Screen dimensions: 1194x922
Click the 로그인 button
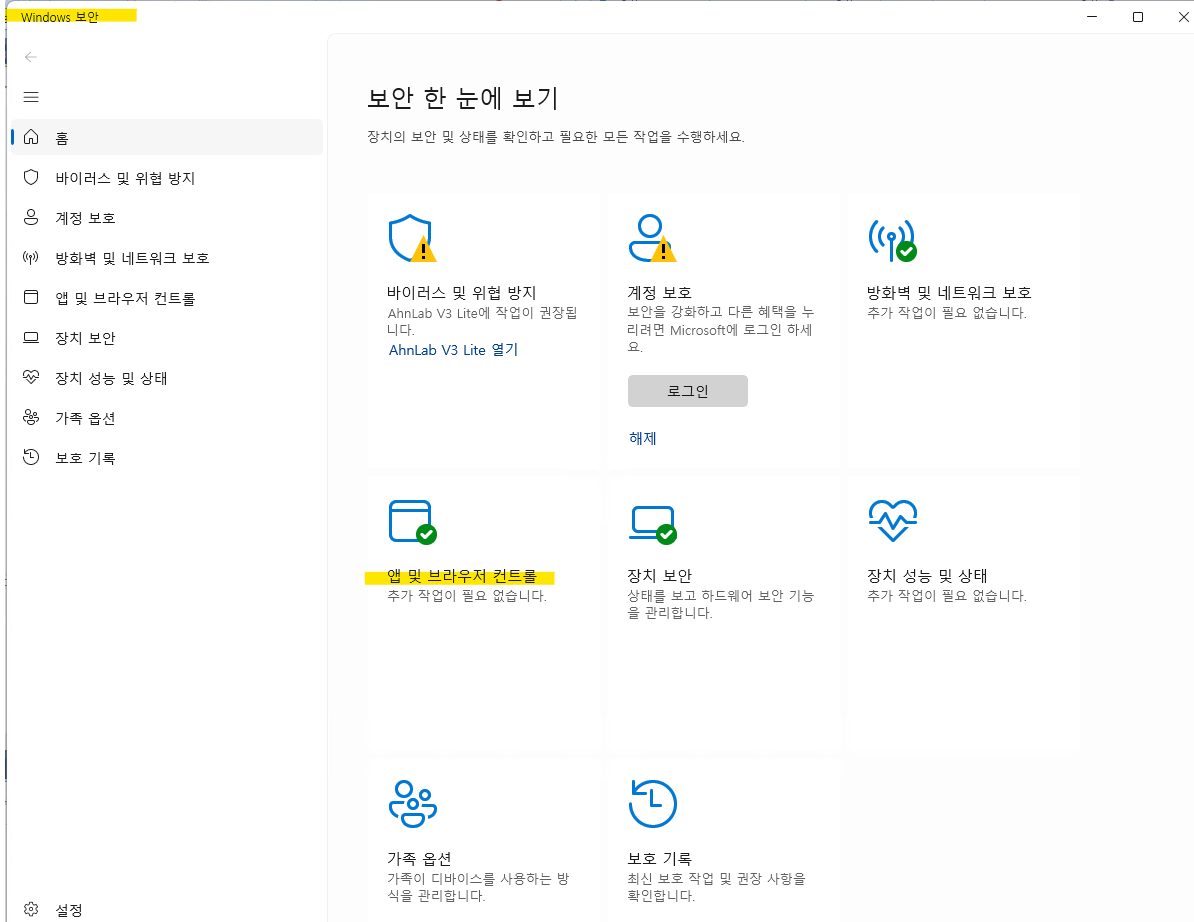687,391
